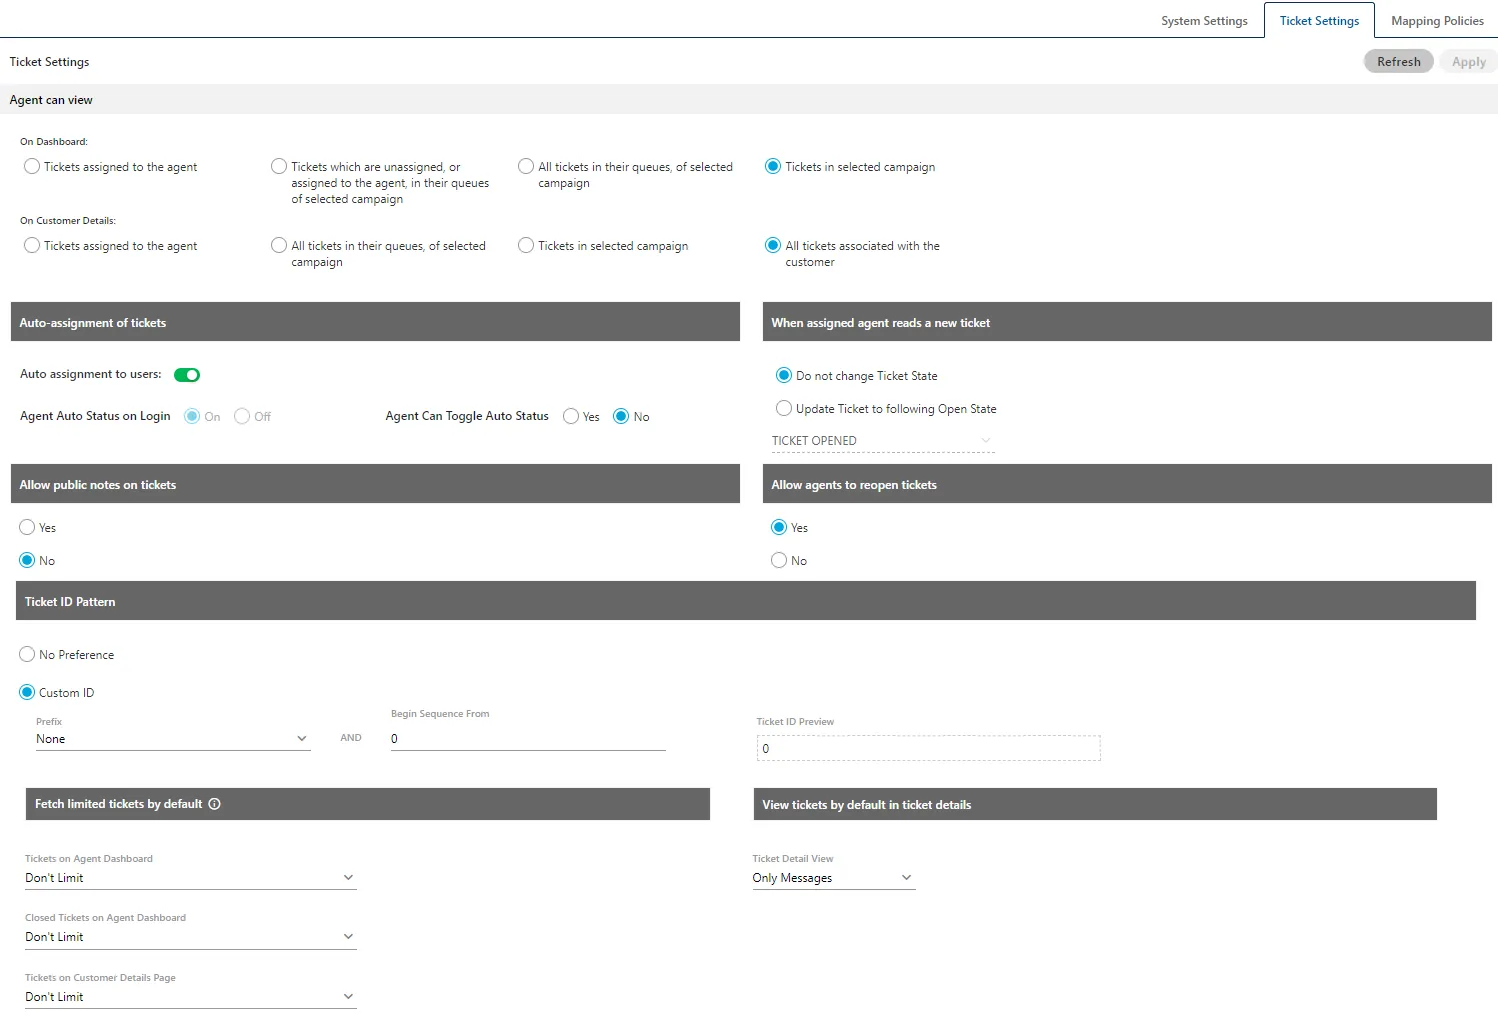1498x1016 pixels.
Task: Click the Ticket ID Preview box
Action: [928, 748]
